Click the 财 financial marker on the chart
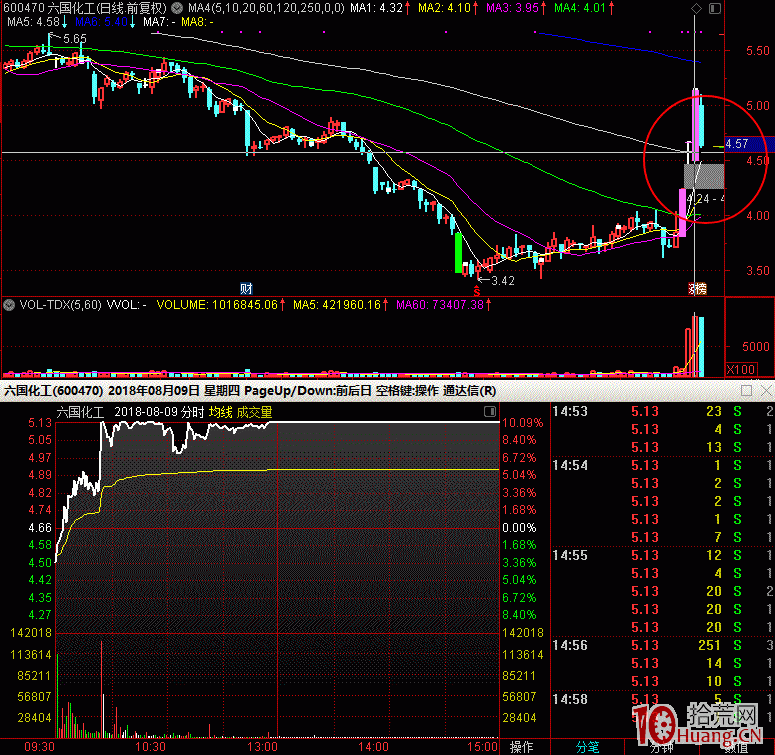Screen dimensions: 775x755 pyautogui.click(x=246, y=289)
